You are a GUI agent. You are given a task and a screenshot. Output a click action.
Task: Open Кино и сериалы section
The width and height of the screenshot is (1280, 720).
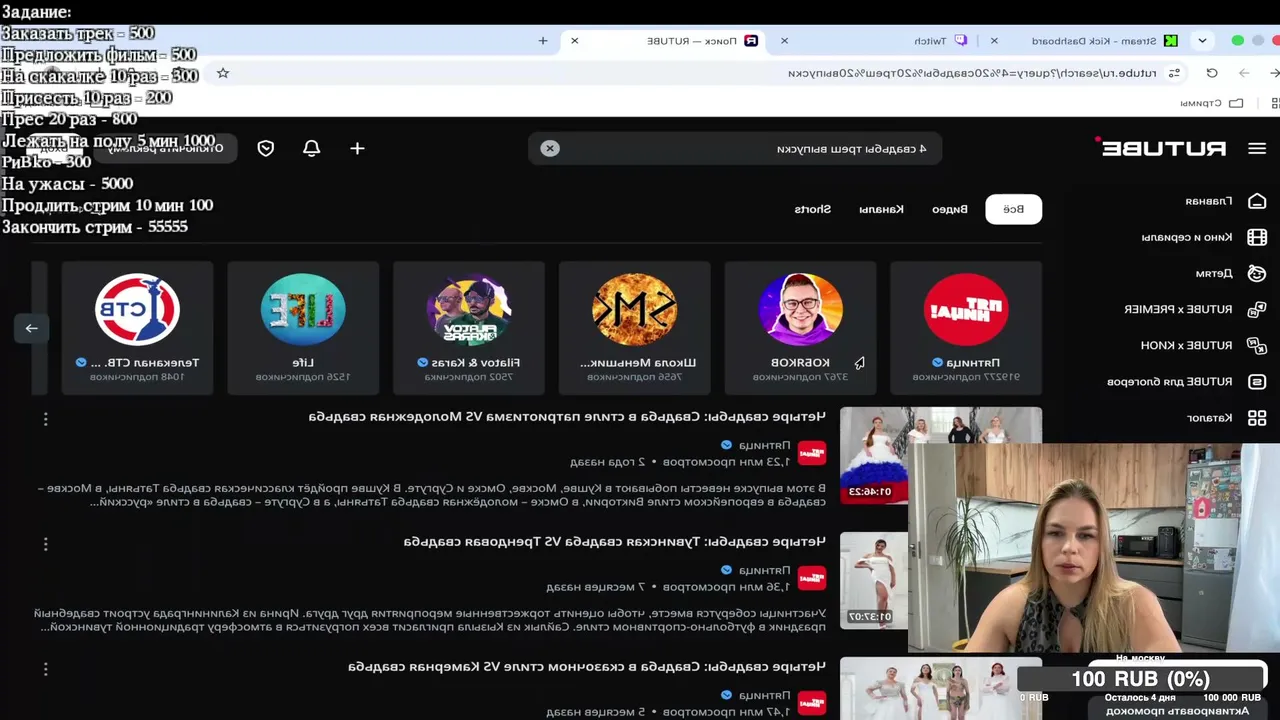pyautogui.click(x=1186, y=237)
